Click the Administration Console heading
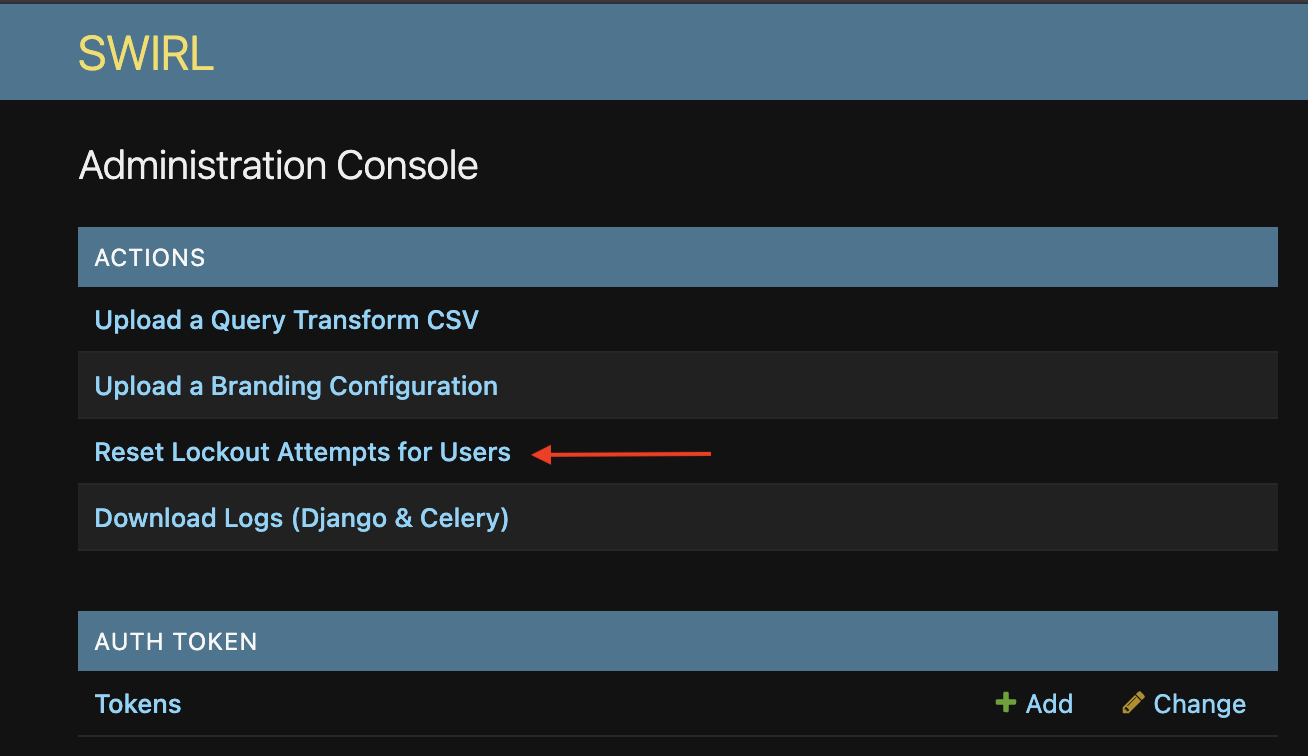 pos(279,165)
